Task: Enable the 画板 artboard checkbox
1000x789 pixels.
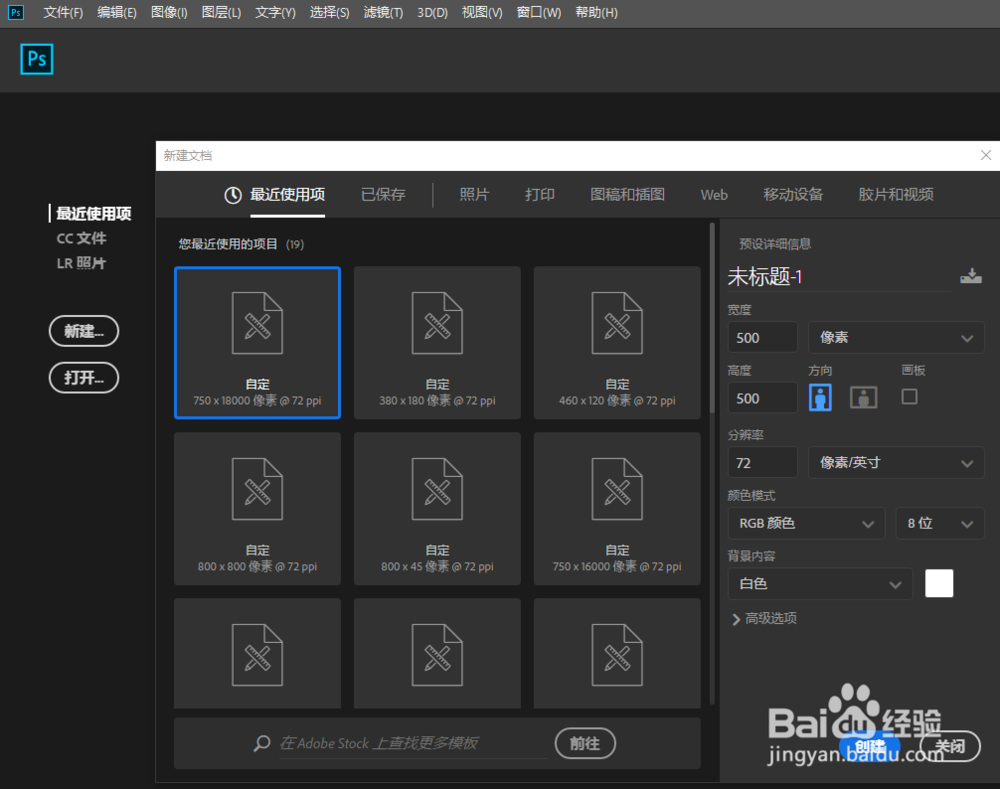Action: [x=908, y=396]
